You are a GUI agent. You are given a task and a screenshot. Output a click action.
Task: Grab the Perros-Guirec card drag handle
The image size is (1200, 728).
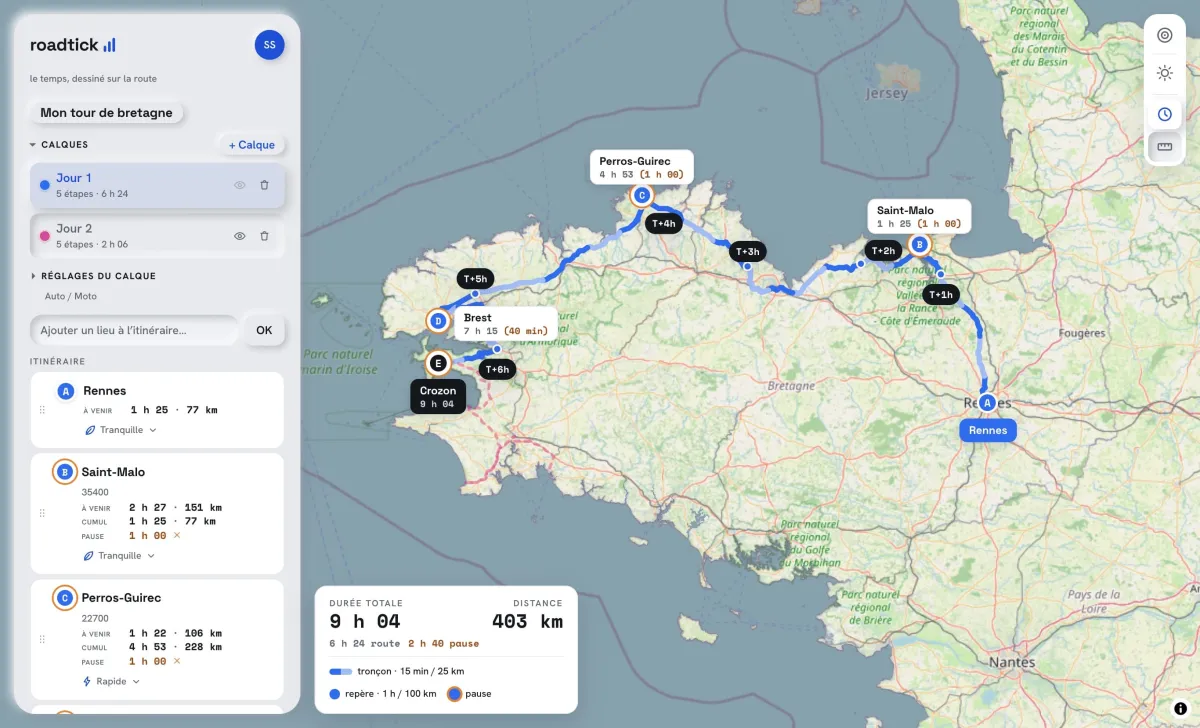pyautogui.click(x=42, y=639)
